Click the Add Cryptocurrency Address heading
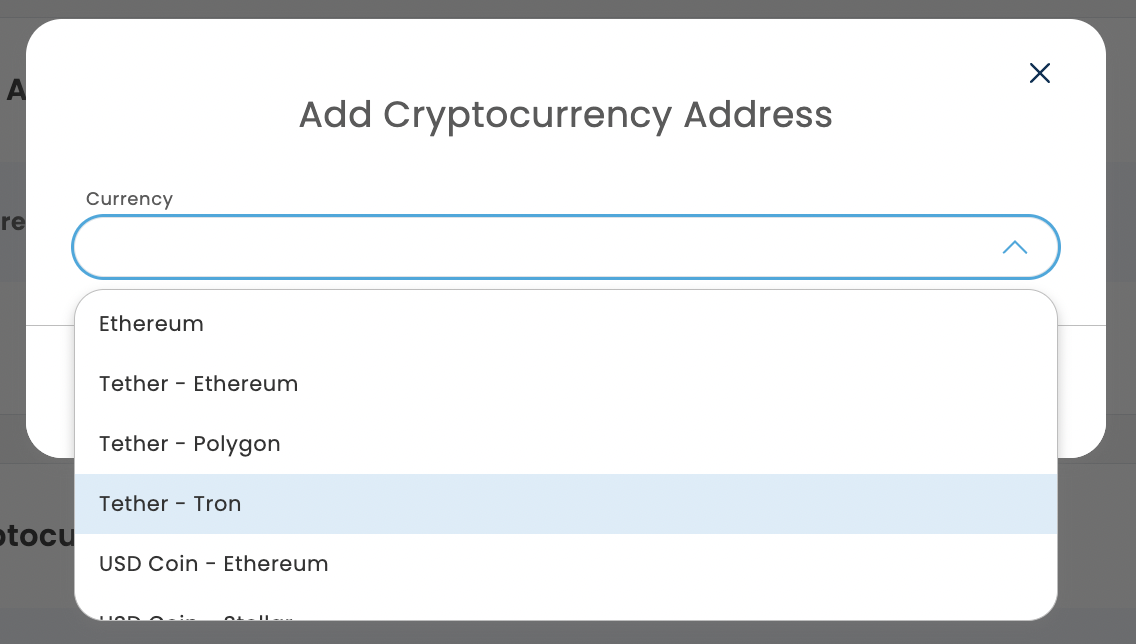This screenshot has width=1136, height=644. point(565,115)
